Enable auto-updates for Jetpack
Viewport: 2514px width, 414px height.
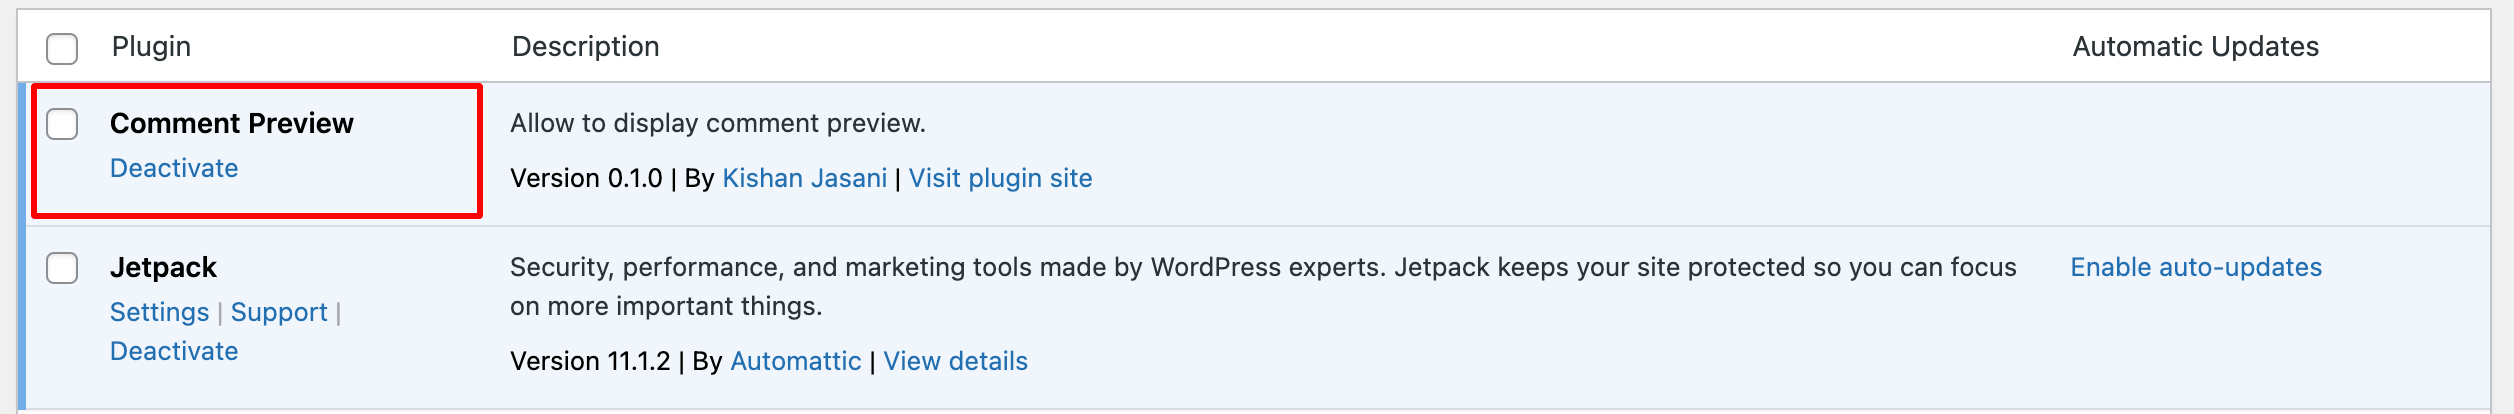(x=2196, y=267)
